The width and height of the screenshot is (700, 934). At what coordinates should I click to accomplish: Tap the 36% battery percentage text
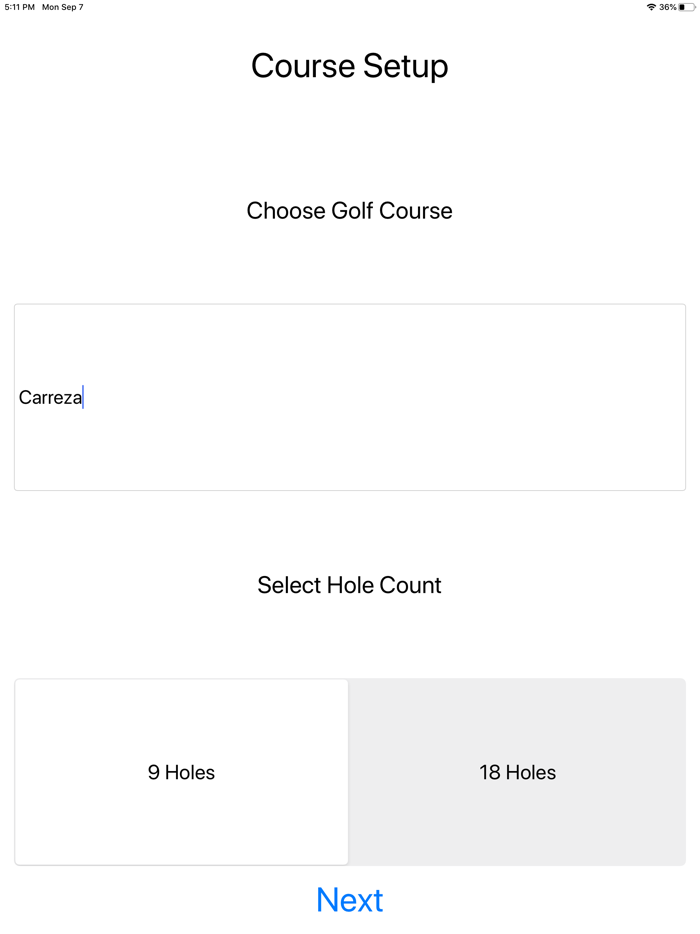pos(667,7)
